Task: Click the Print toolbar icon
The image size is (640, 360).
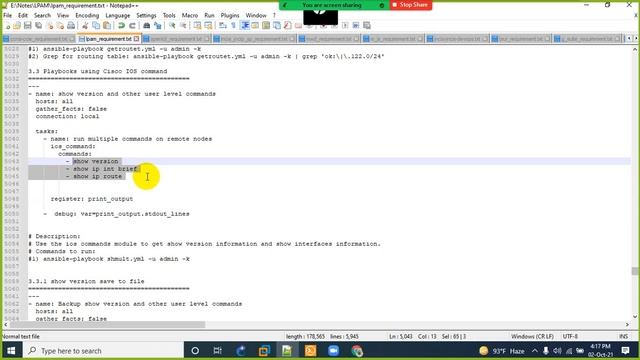Action: [71, 26]
